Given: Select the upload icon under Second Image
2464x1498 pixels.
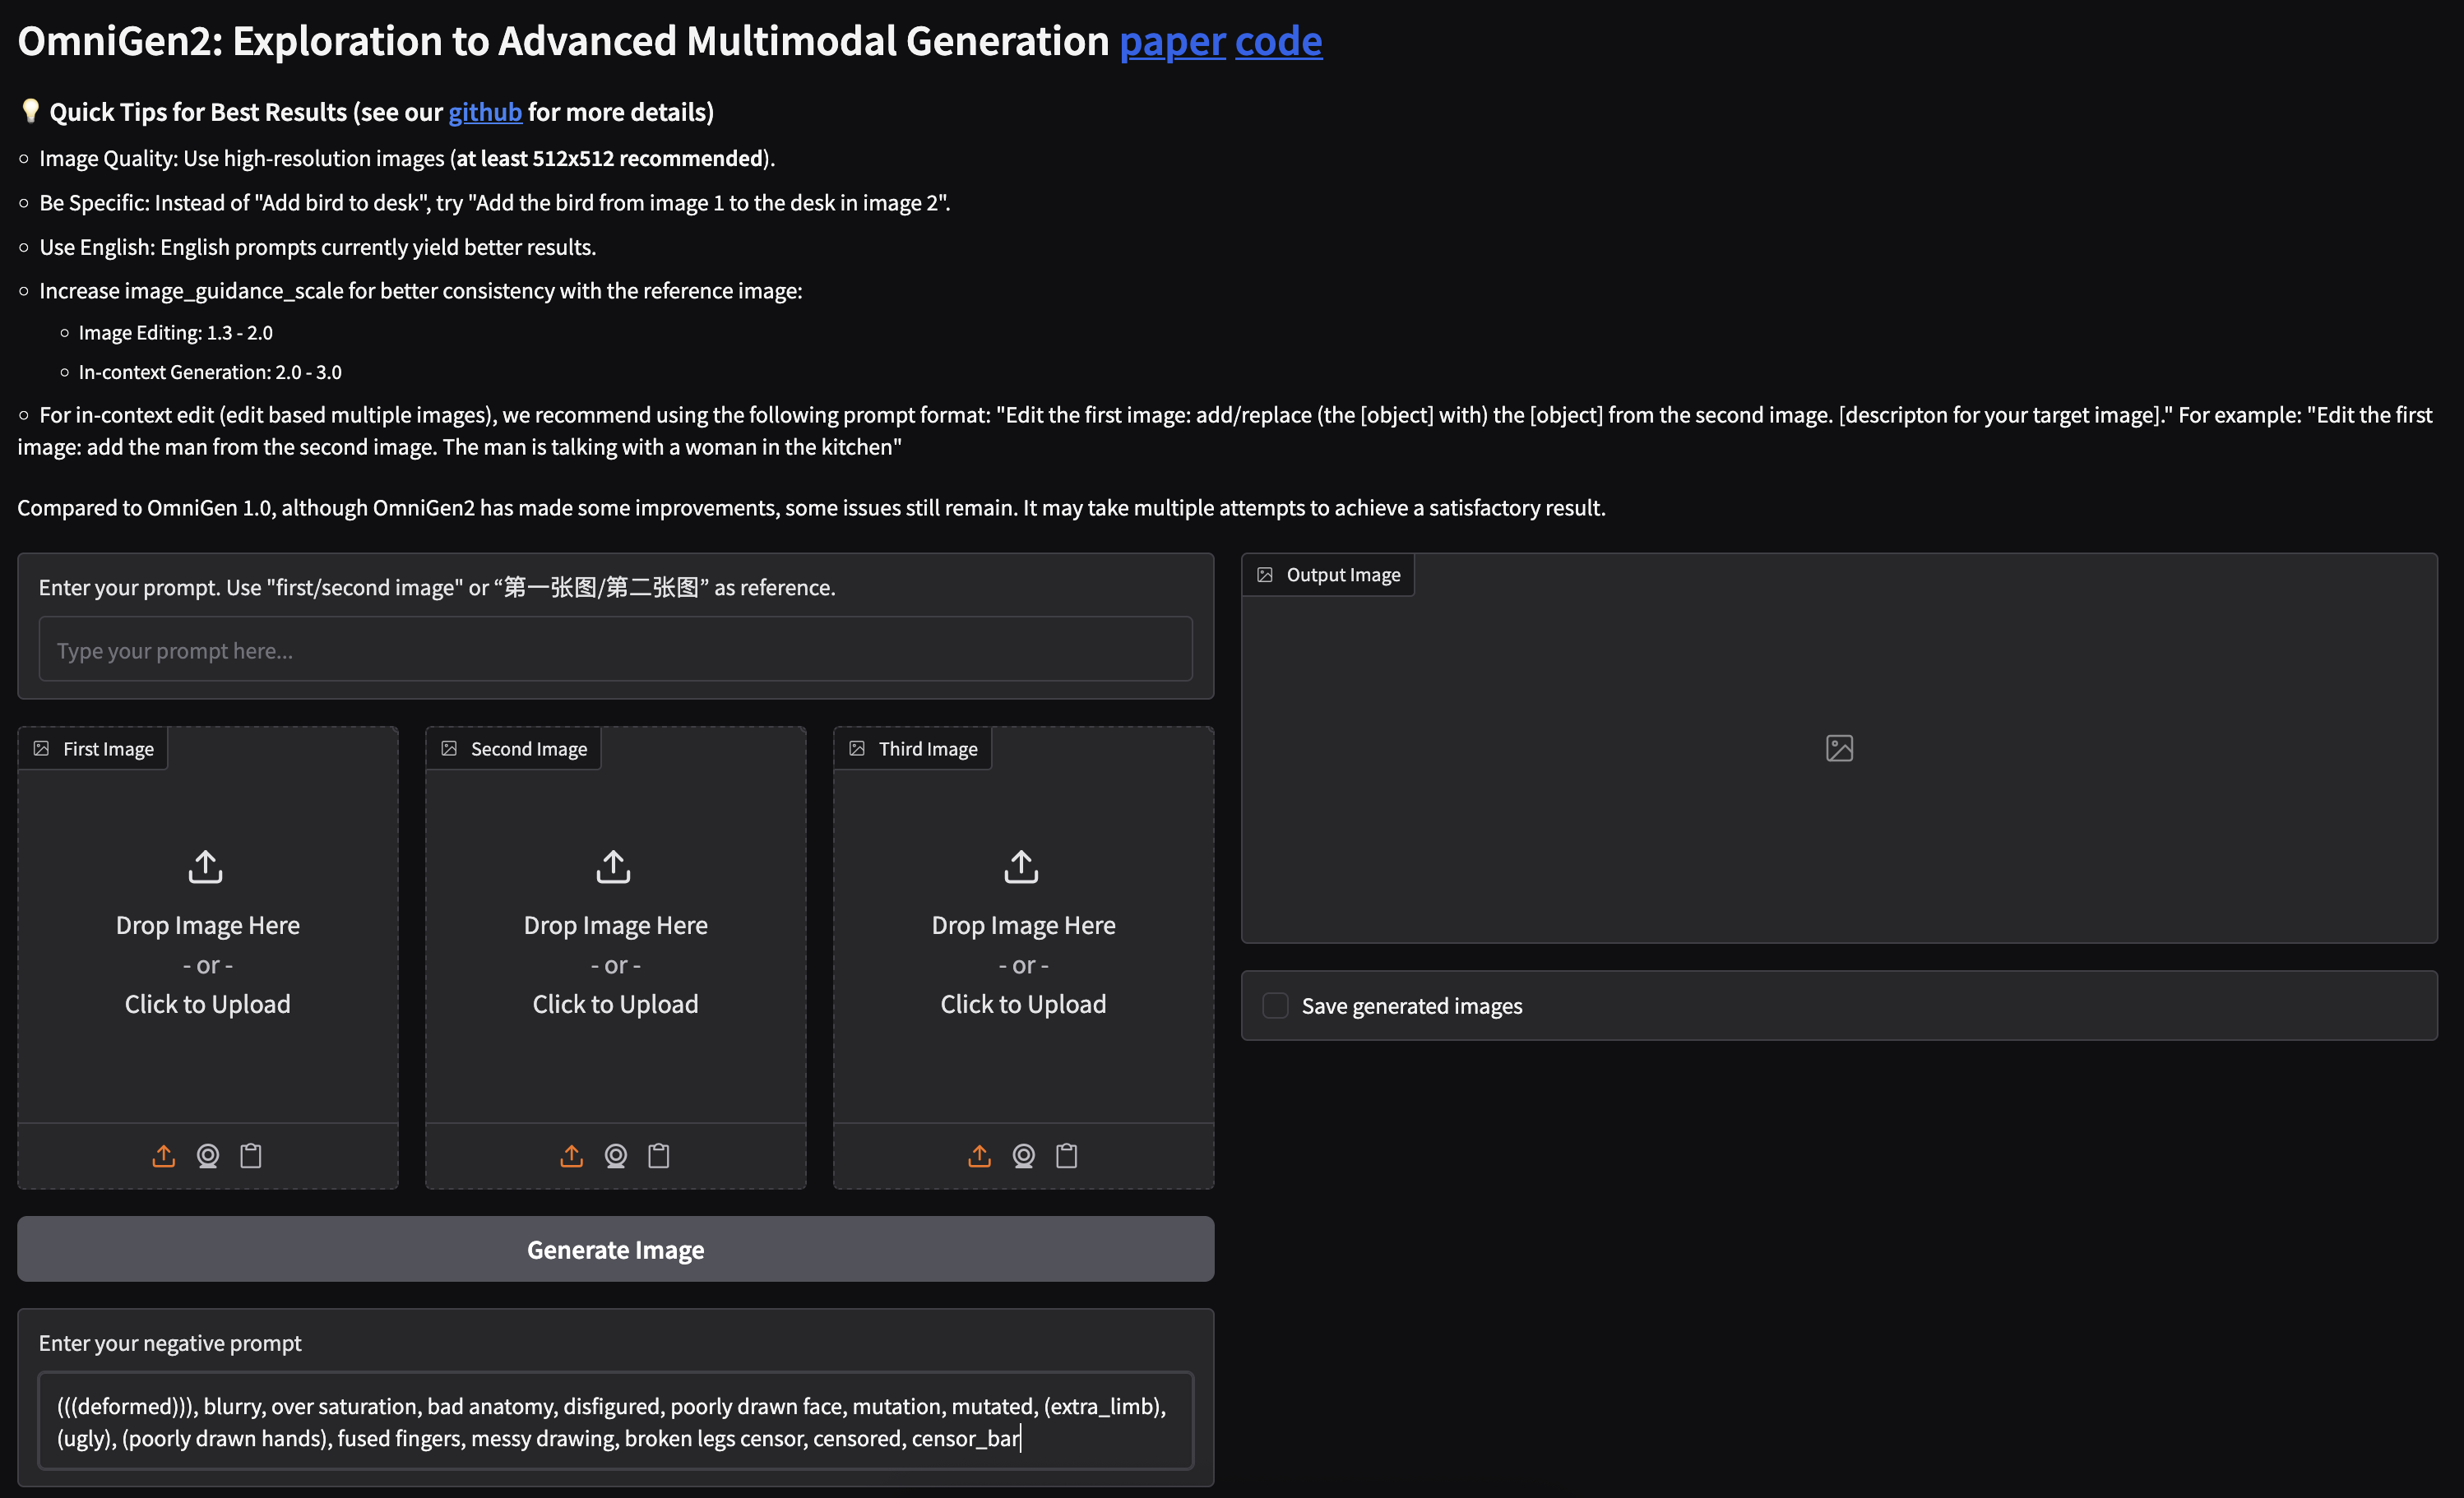Looking at the screenshot, I should tap(571, 1156).
